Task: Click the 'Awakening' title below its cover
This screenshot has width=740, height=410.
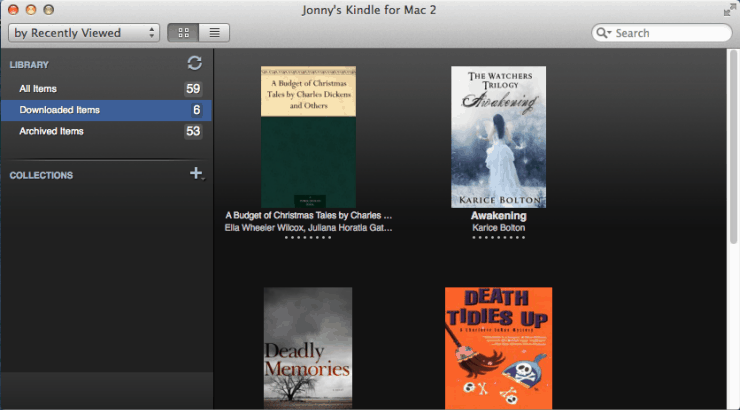Action: click(x=498, y=216)
